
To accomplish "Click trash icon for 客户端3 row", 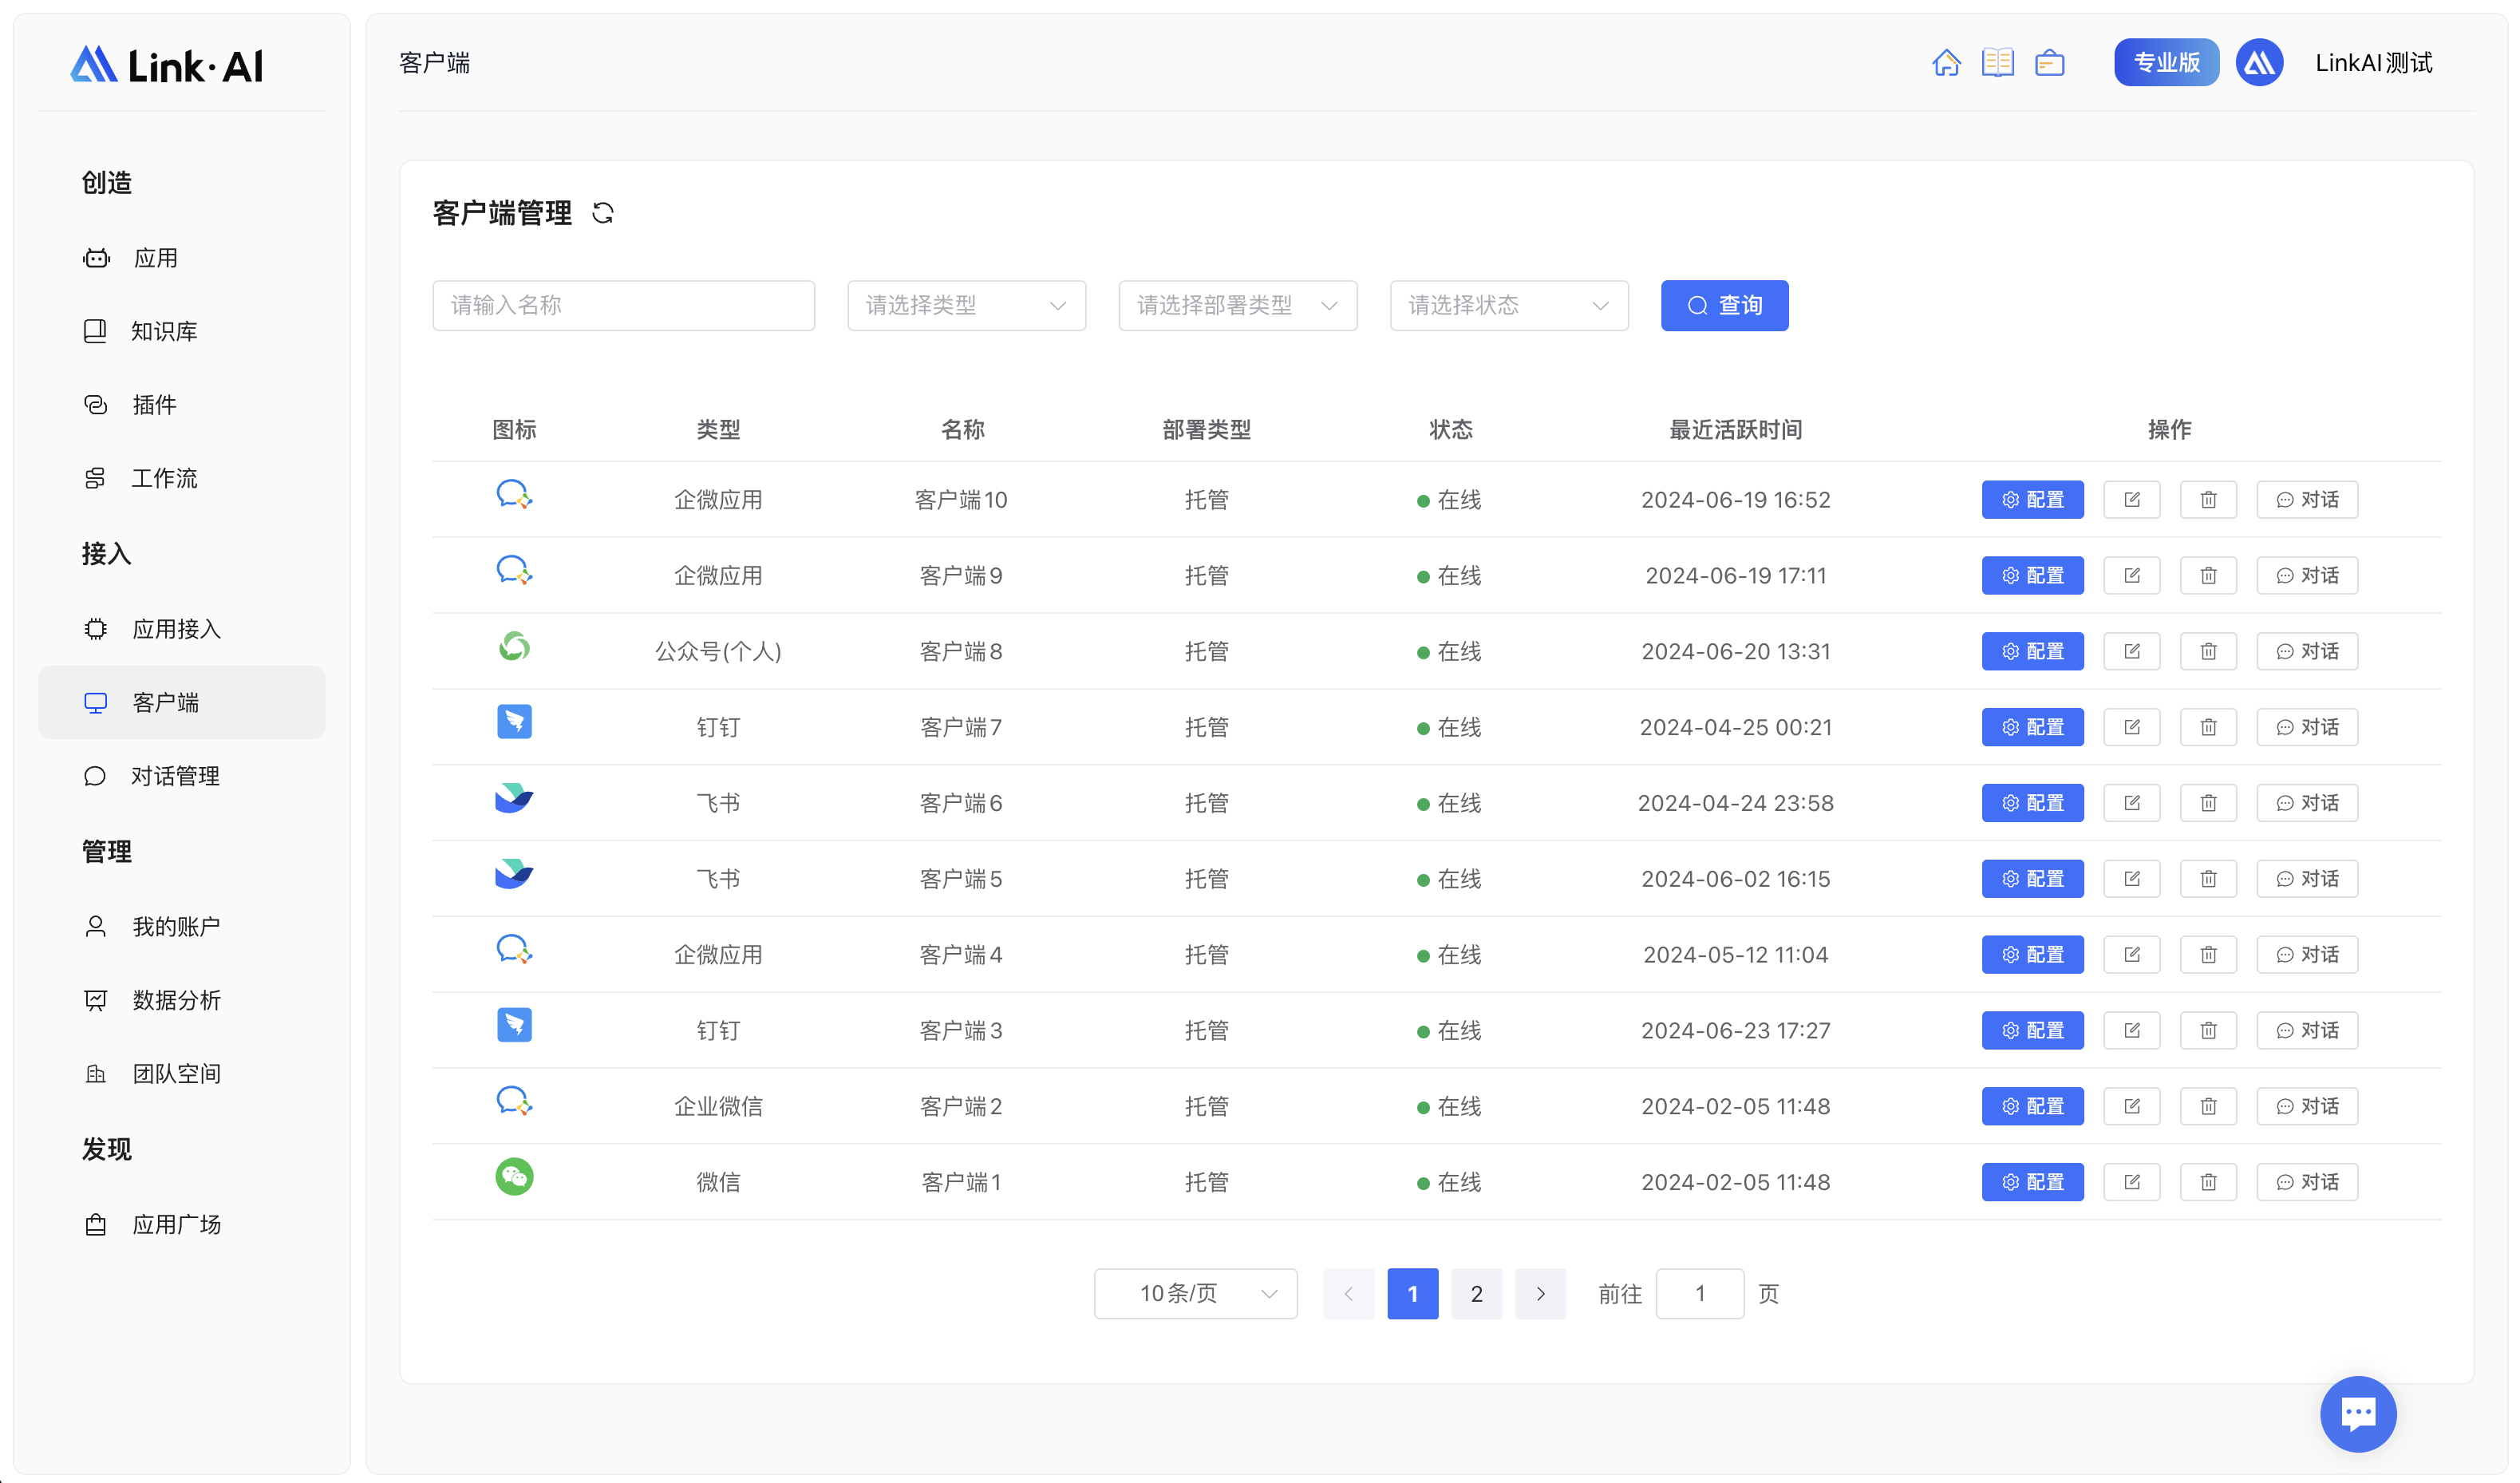I will (x=2207, y=1030).
